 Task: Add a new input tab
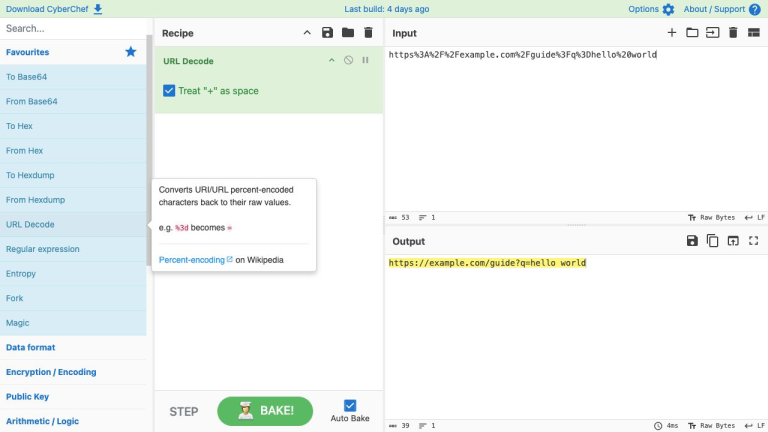coord(672,33)
